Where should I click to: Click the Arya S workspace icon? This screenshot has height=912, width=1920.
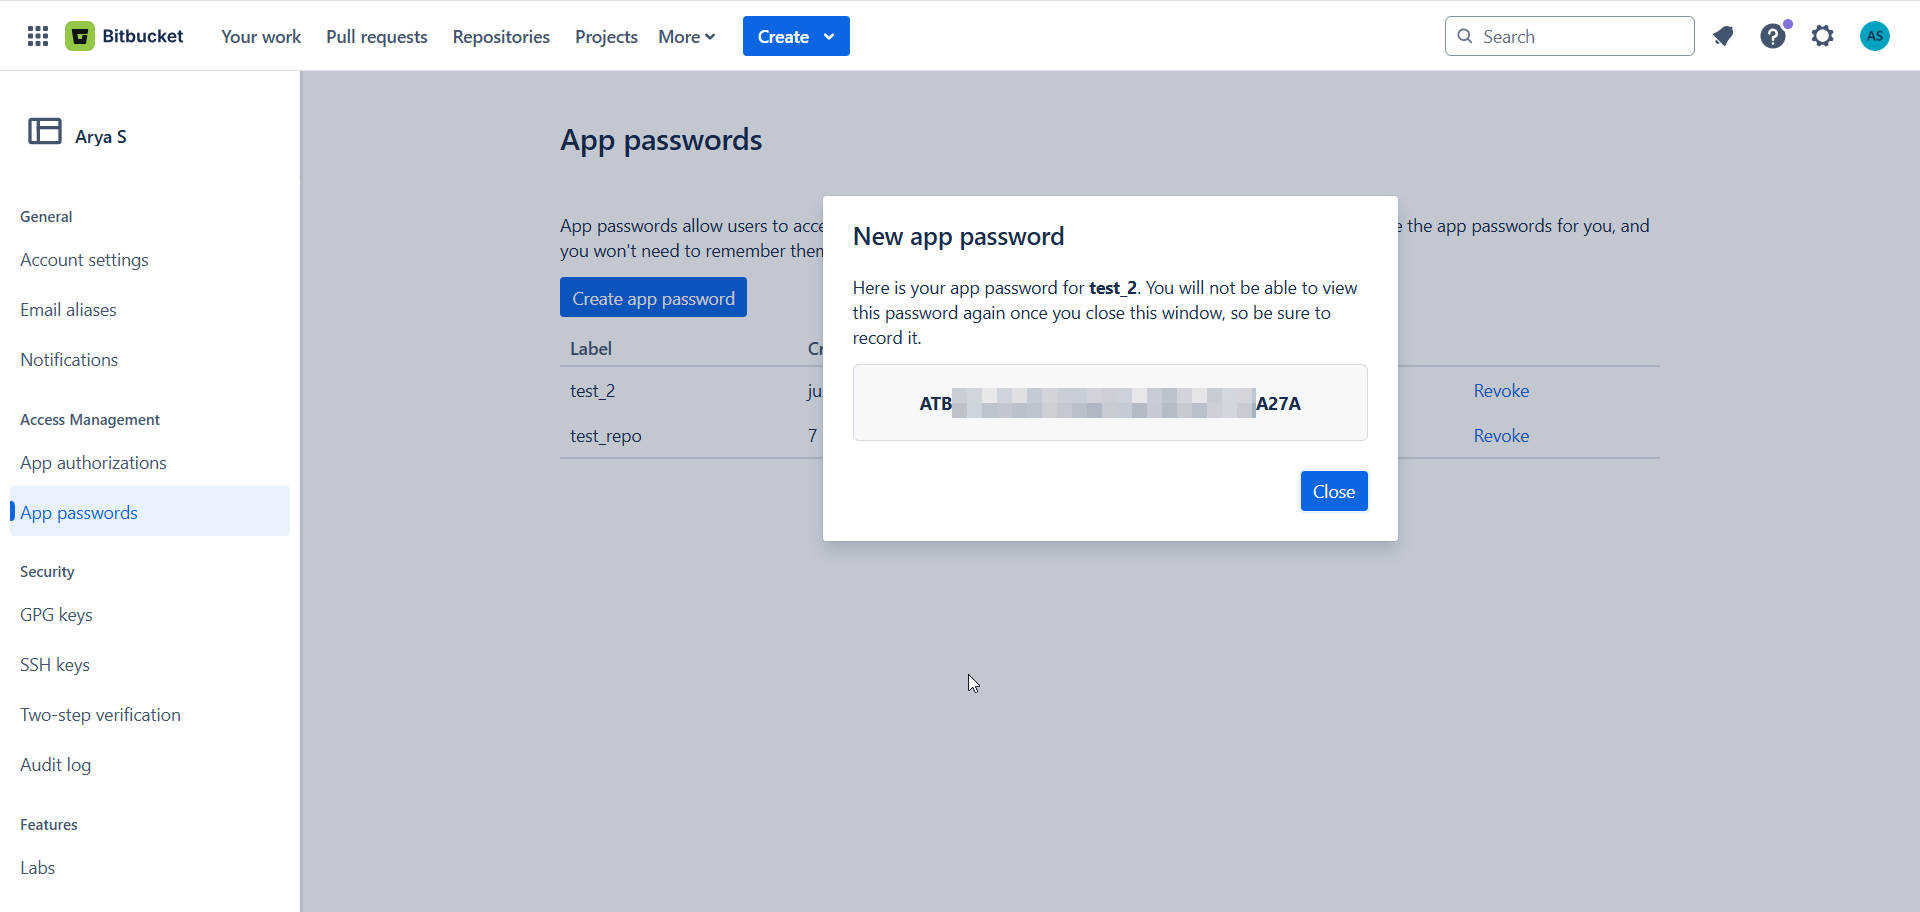click(44, 132)
